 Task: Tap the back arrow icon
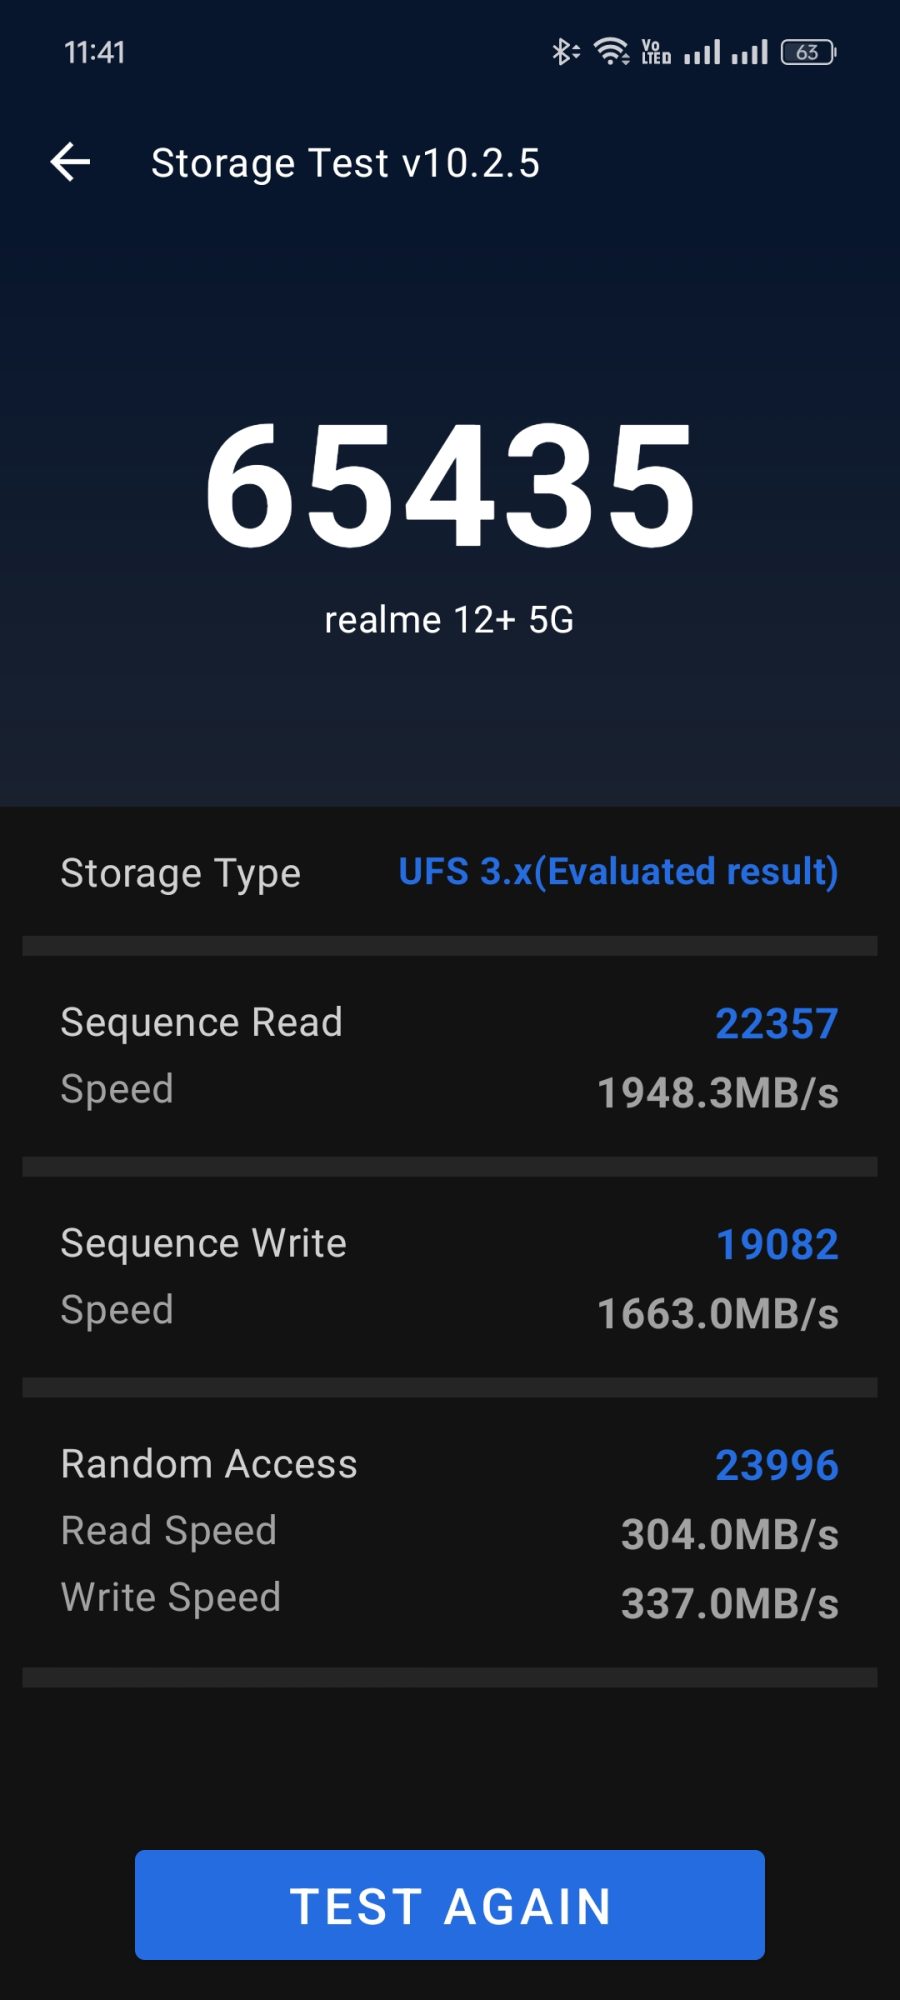coord(71,162)
